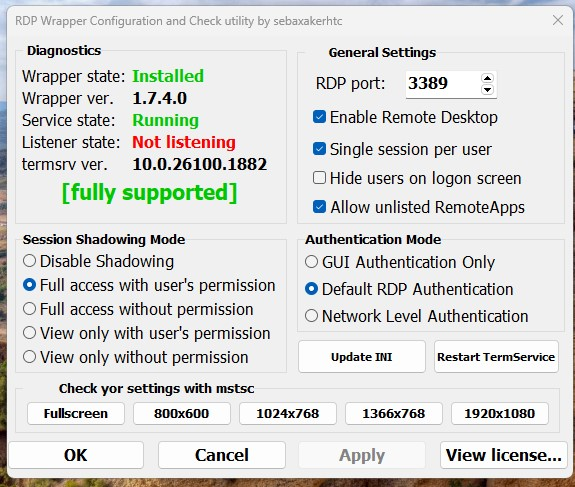Screen dimensions: 575x487
Task: Test connection at 1920x1080
Action: point(500,414)
